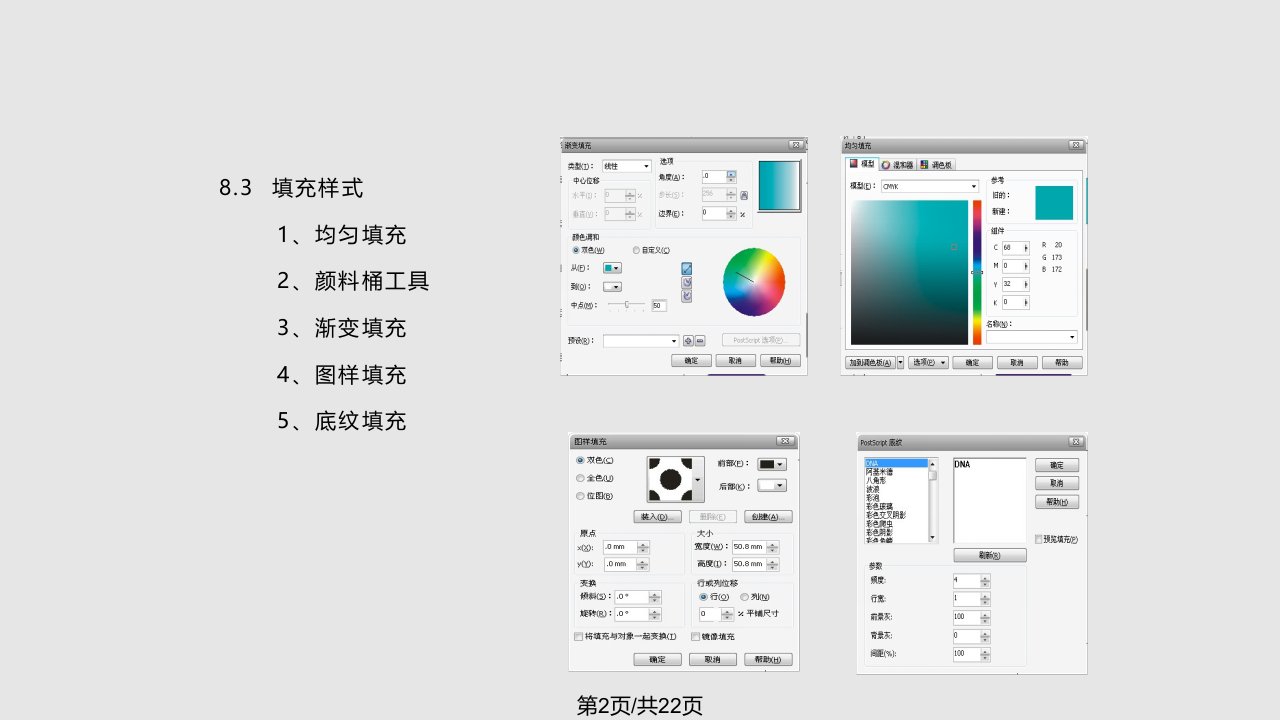Select DNA in the PostScript texture list
Viewport: 1280px width, 720px height.
coord(896,463)
